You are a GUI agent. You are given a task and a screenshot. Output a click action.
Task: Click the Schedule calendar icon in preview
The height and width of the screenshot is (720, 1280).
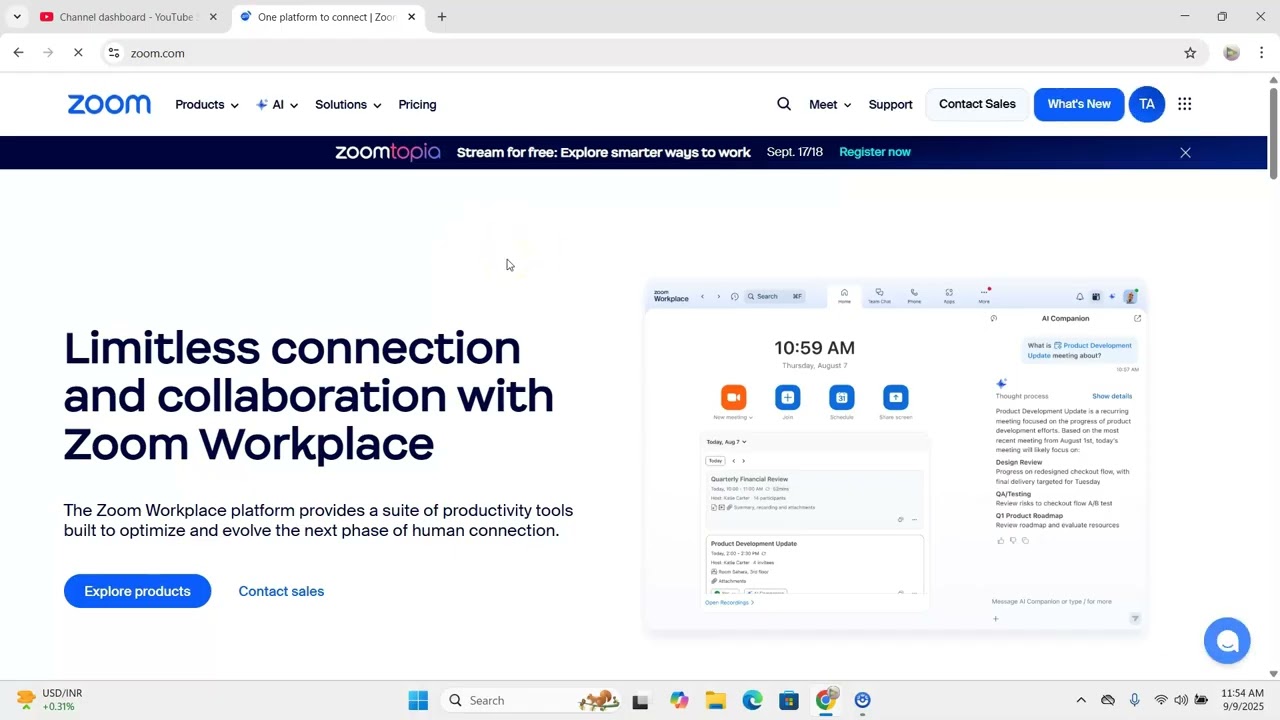[842, 397]
